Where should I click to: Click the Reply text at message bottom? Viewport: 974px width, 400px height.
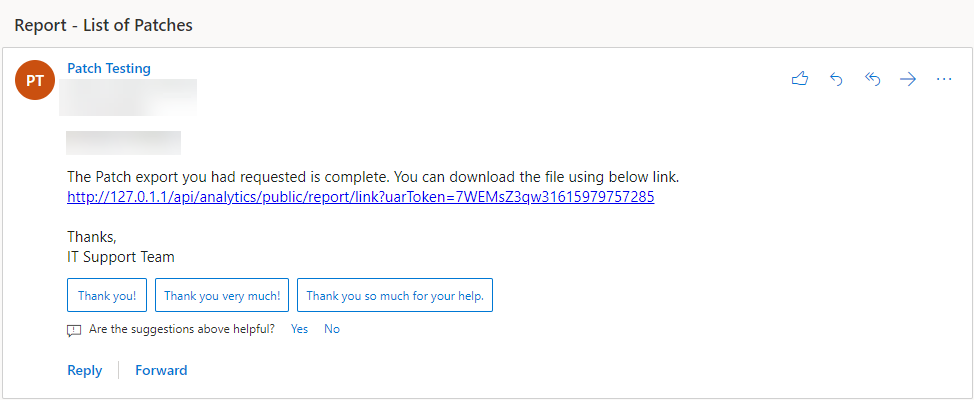point(84,371)
